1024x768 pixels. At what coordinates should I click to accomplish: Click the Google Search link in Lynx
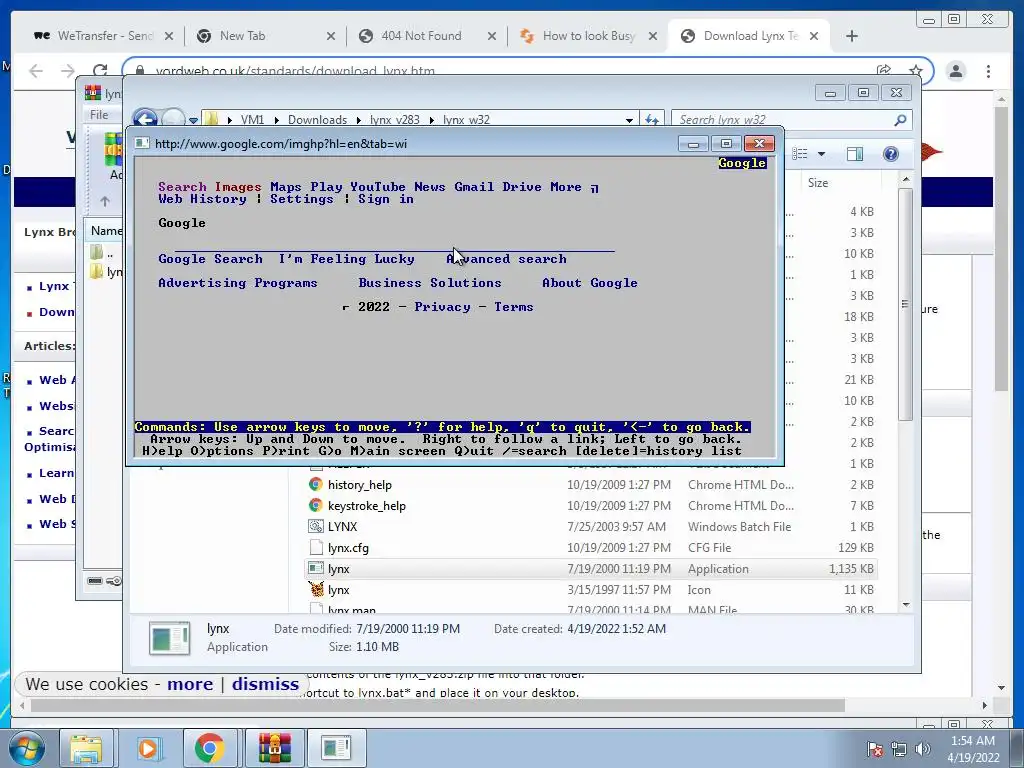pos(210,259)
